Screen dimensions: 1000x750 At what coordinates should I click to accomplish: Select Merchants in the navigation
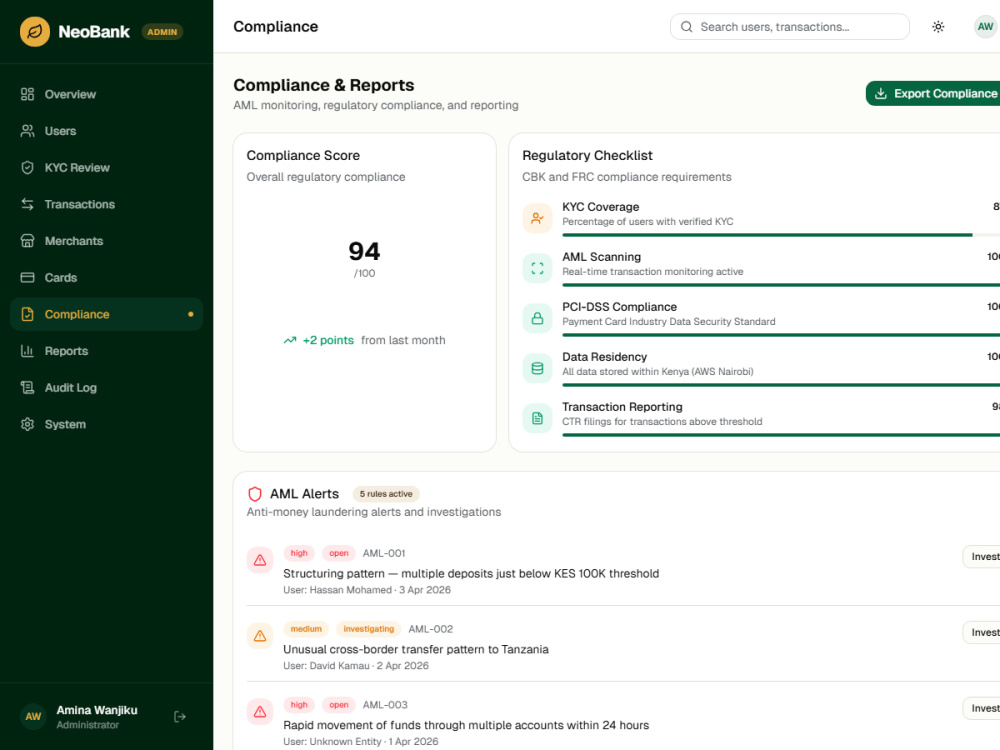point(107,241)
